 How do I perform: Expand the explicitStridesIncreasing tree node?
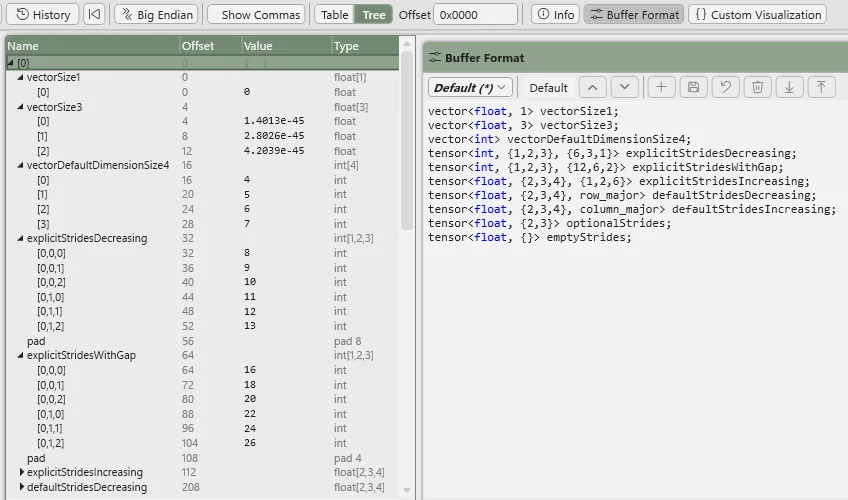tap(22, 472)
